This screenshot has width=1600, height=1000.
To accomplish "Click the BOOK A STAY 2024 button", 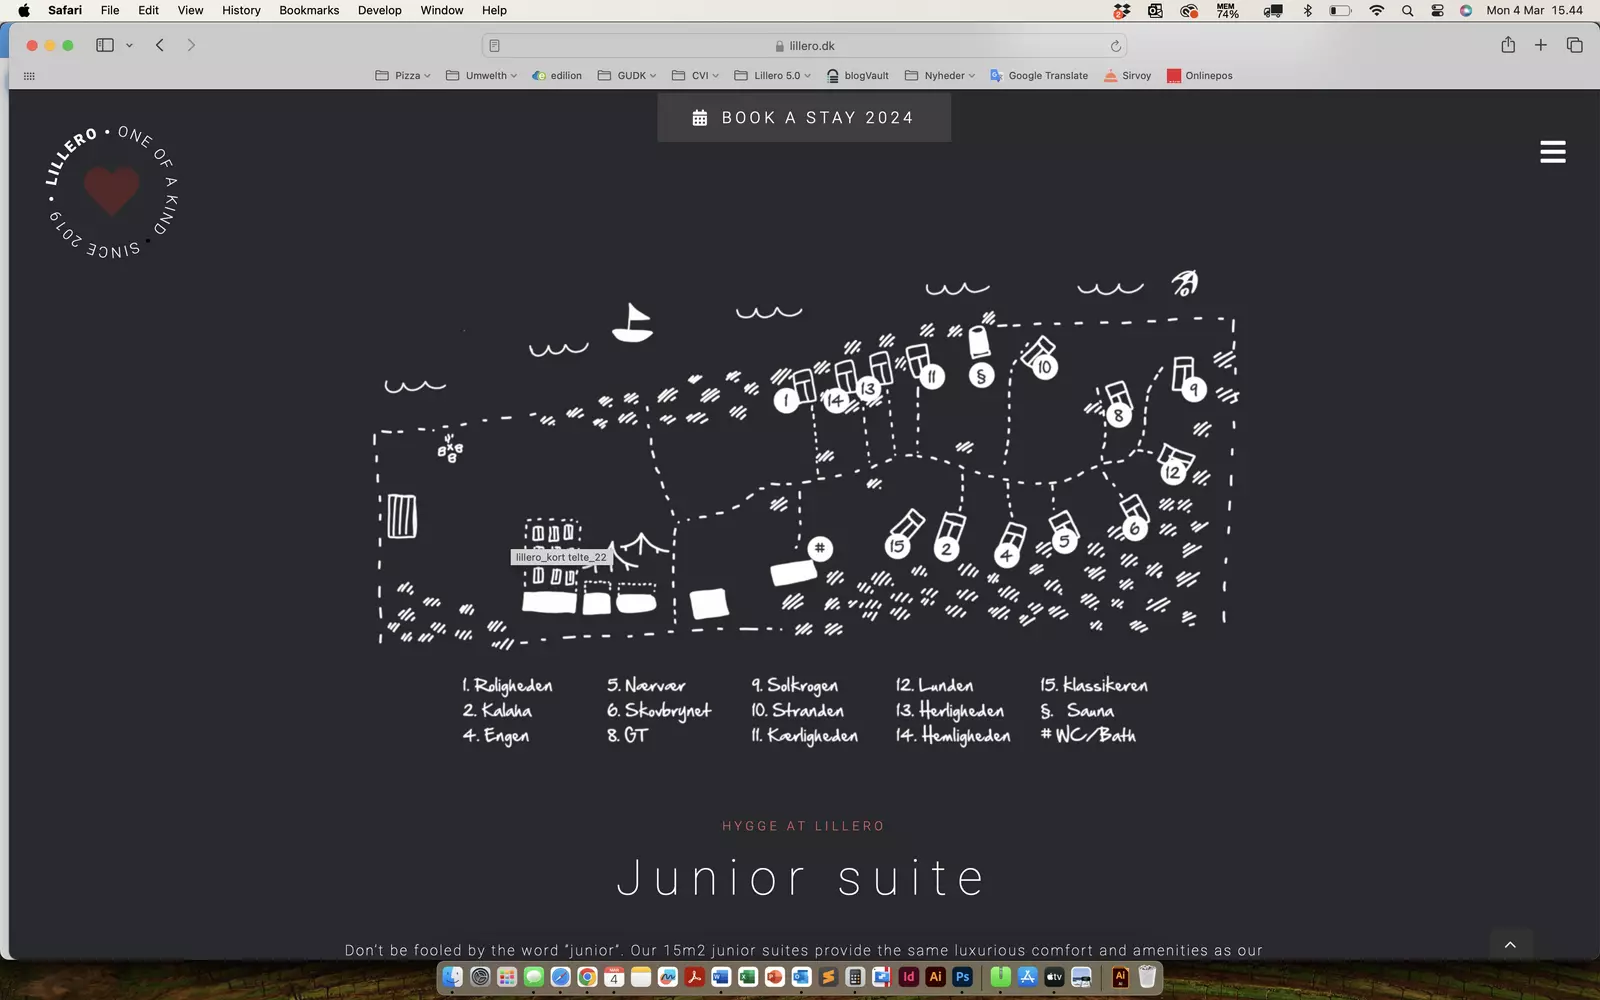I will tap(804, 118).
